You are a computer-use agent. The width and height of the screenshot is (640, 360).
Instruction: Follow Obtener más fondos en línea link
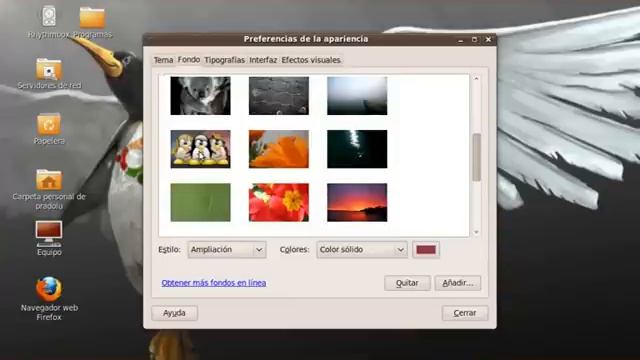213,282
